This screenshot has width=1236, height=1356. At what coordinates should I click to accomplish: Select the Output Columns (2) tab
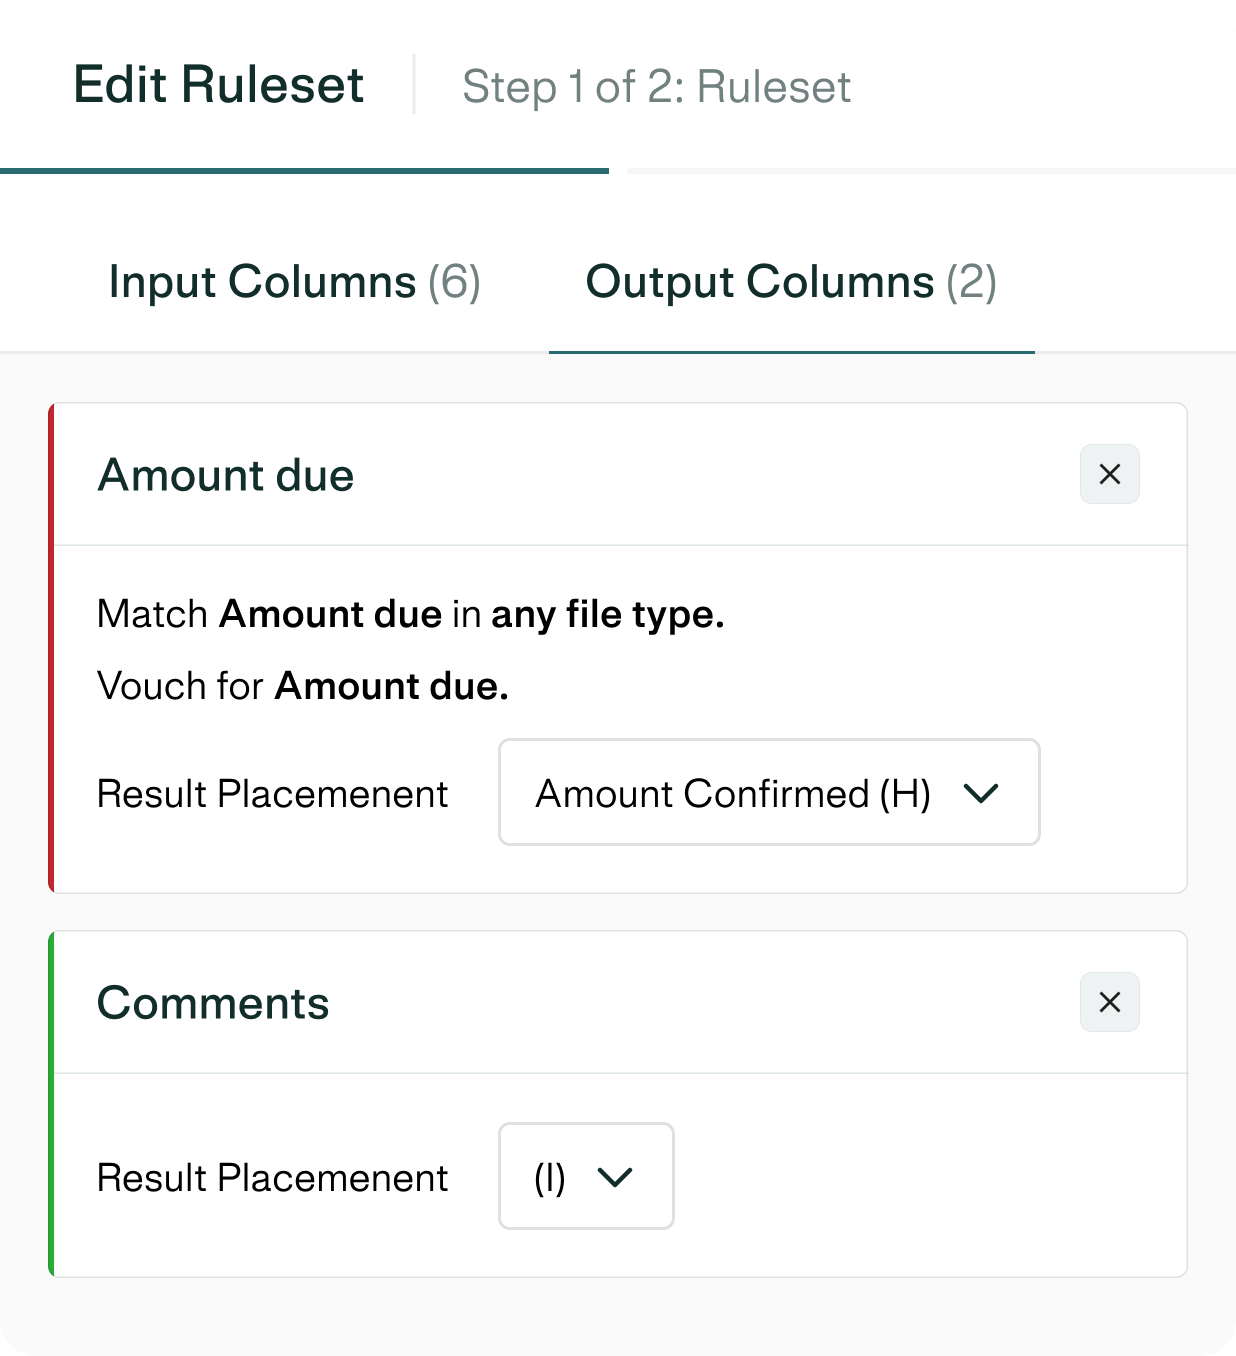click(x=791, y=282)
